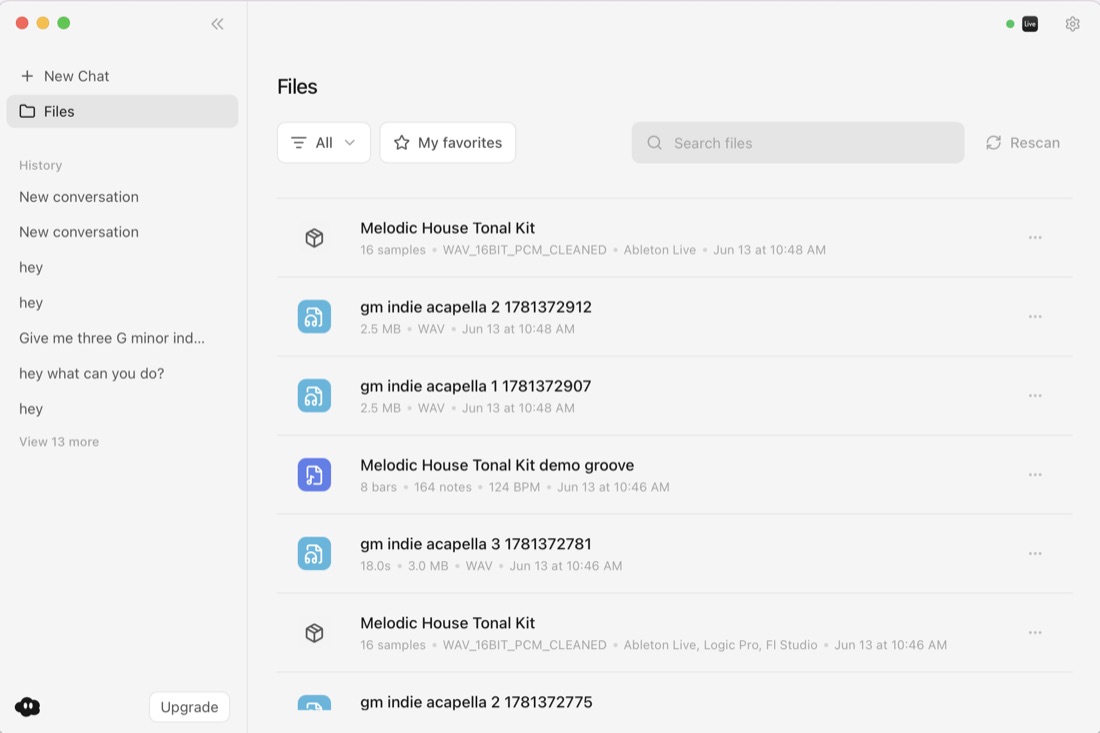Open the Files section in sidebar
Screen dimensions: 1100x733
(x=122, y=112)
